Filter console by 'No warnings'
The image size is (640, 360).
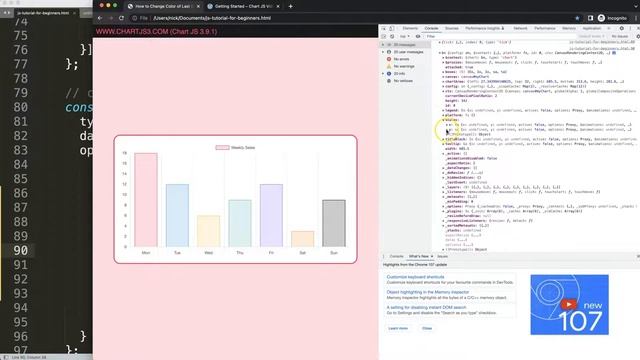pos(403,66)
